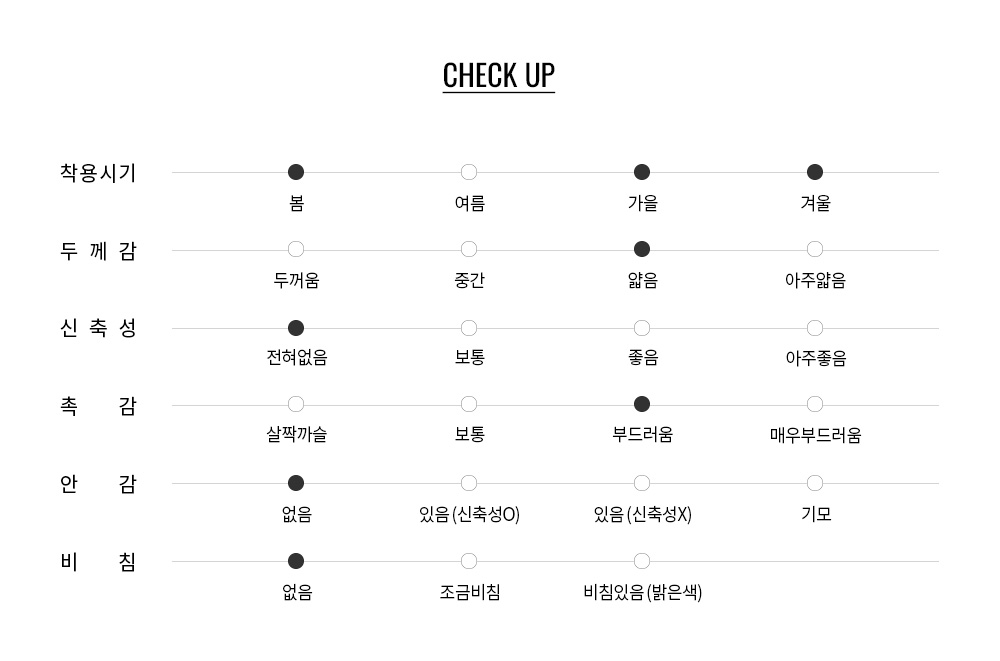This screenshot has height=661, width=1000.
Task: Select the 기모 lining dot
Action: point(815,483)
